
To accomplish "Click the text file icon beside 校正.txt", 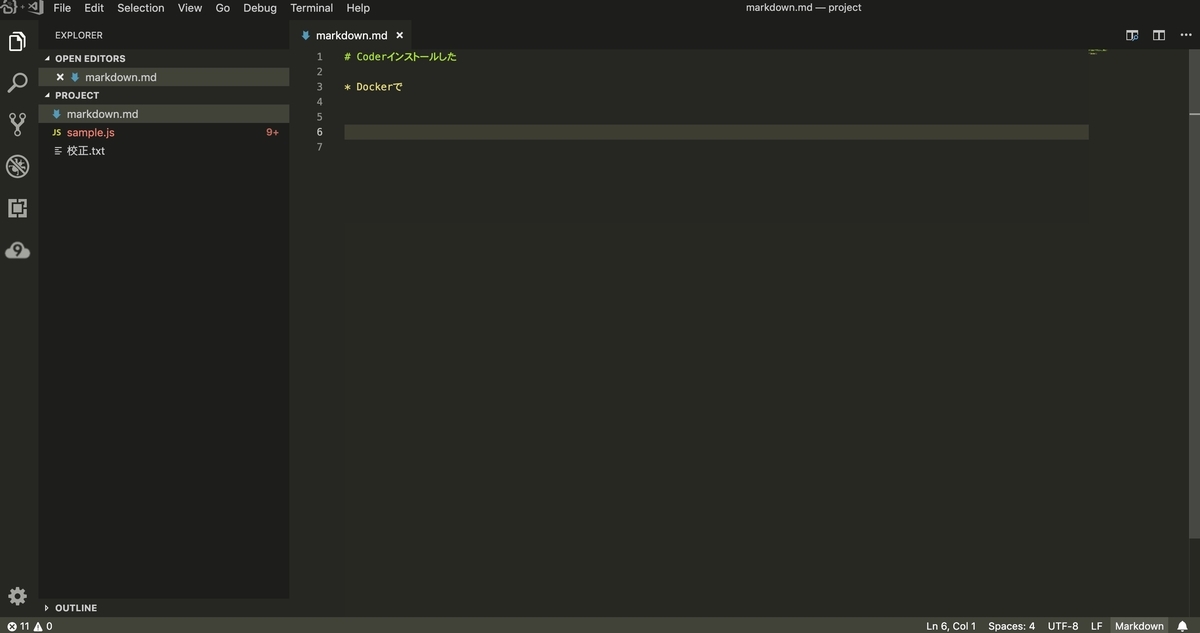I will pyautogui.click(x=57, y=151).
